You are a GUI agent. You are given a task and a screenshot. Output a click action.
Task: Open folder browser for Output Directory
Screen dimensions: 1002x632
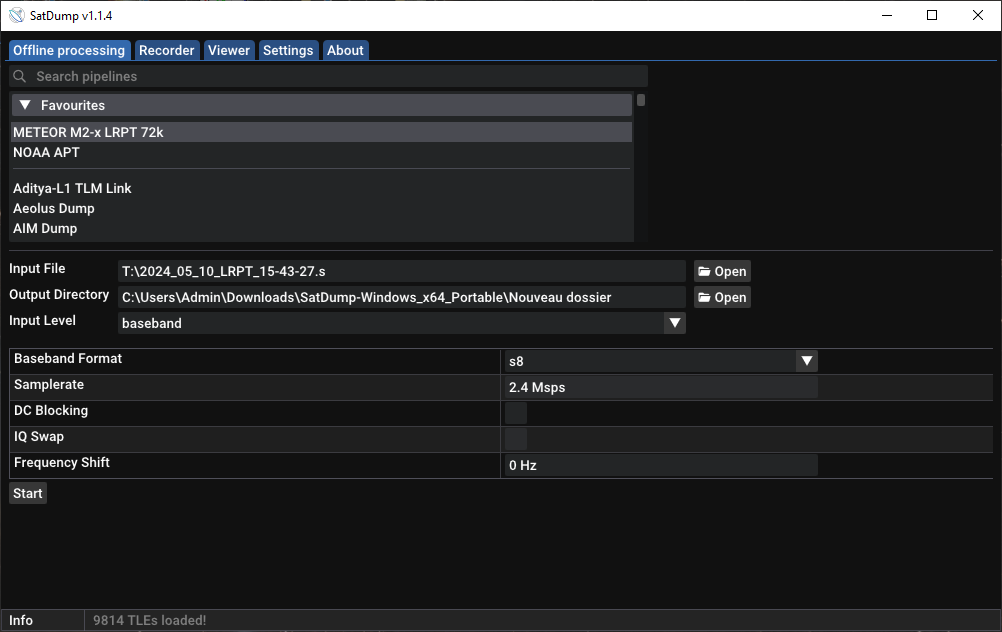click(722, 297)
